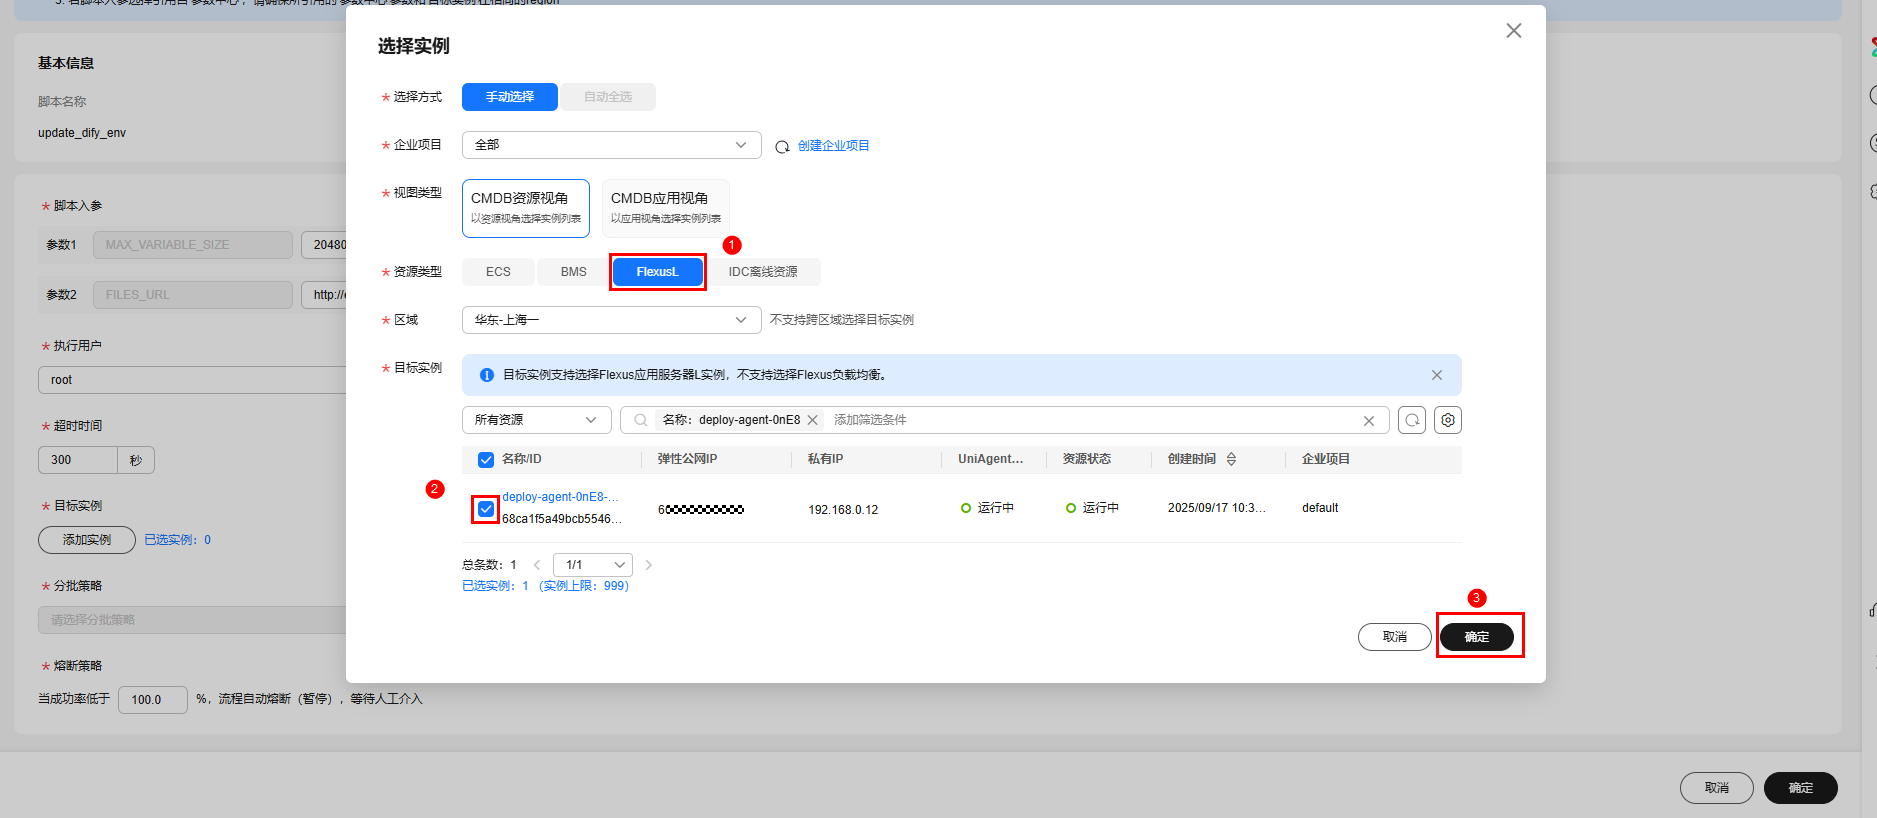Click the refresh icon beside 创建企业项目

(782, 146)
